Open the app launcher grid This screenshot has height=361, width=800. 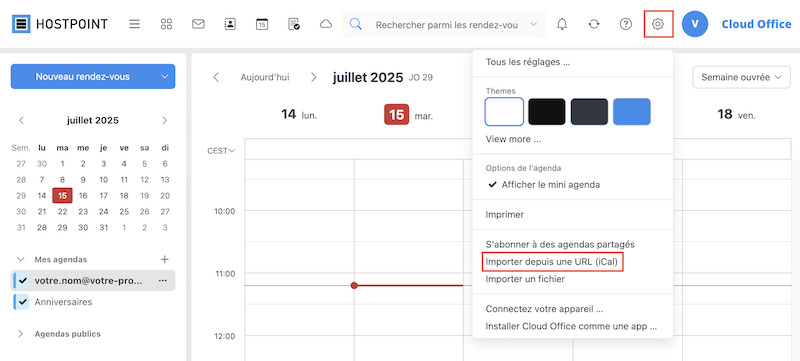tap(166, 24)
